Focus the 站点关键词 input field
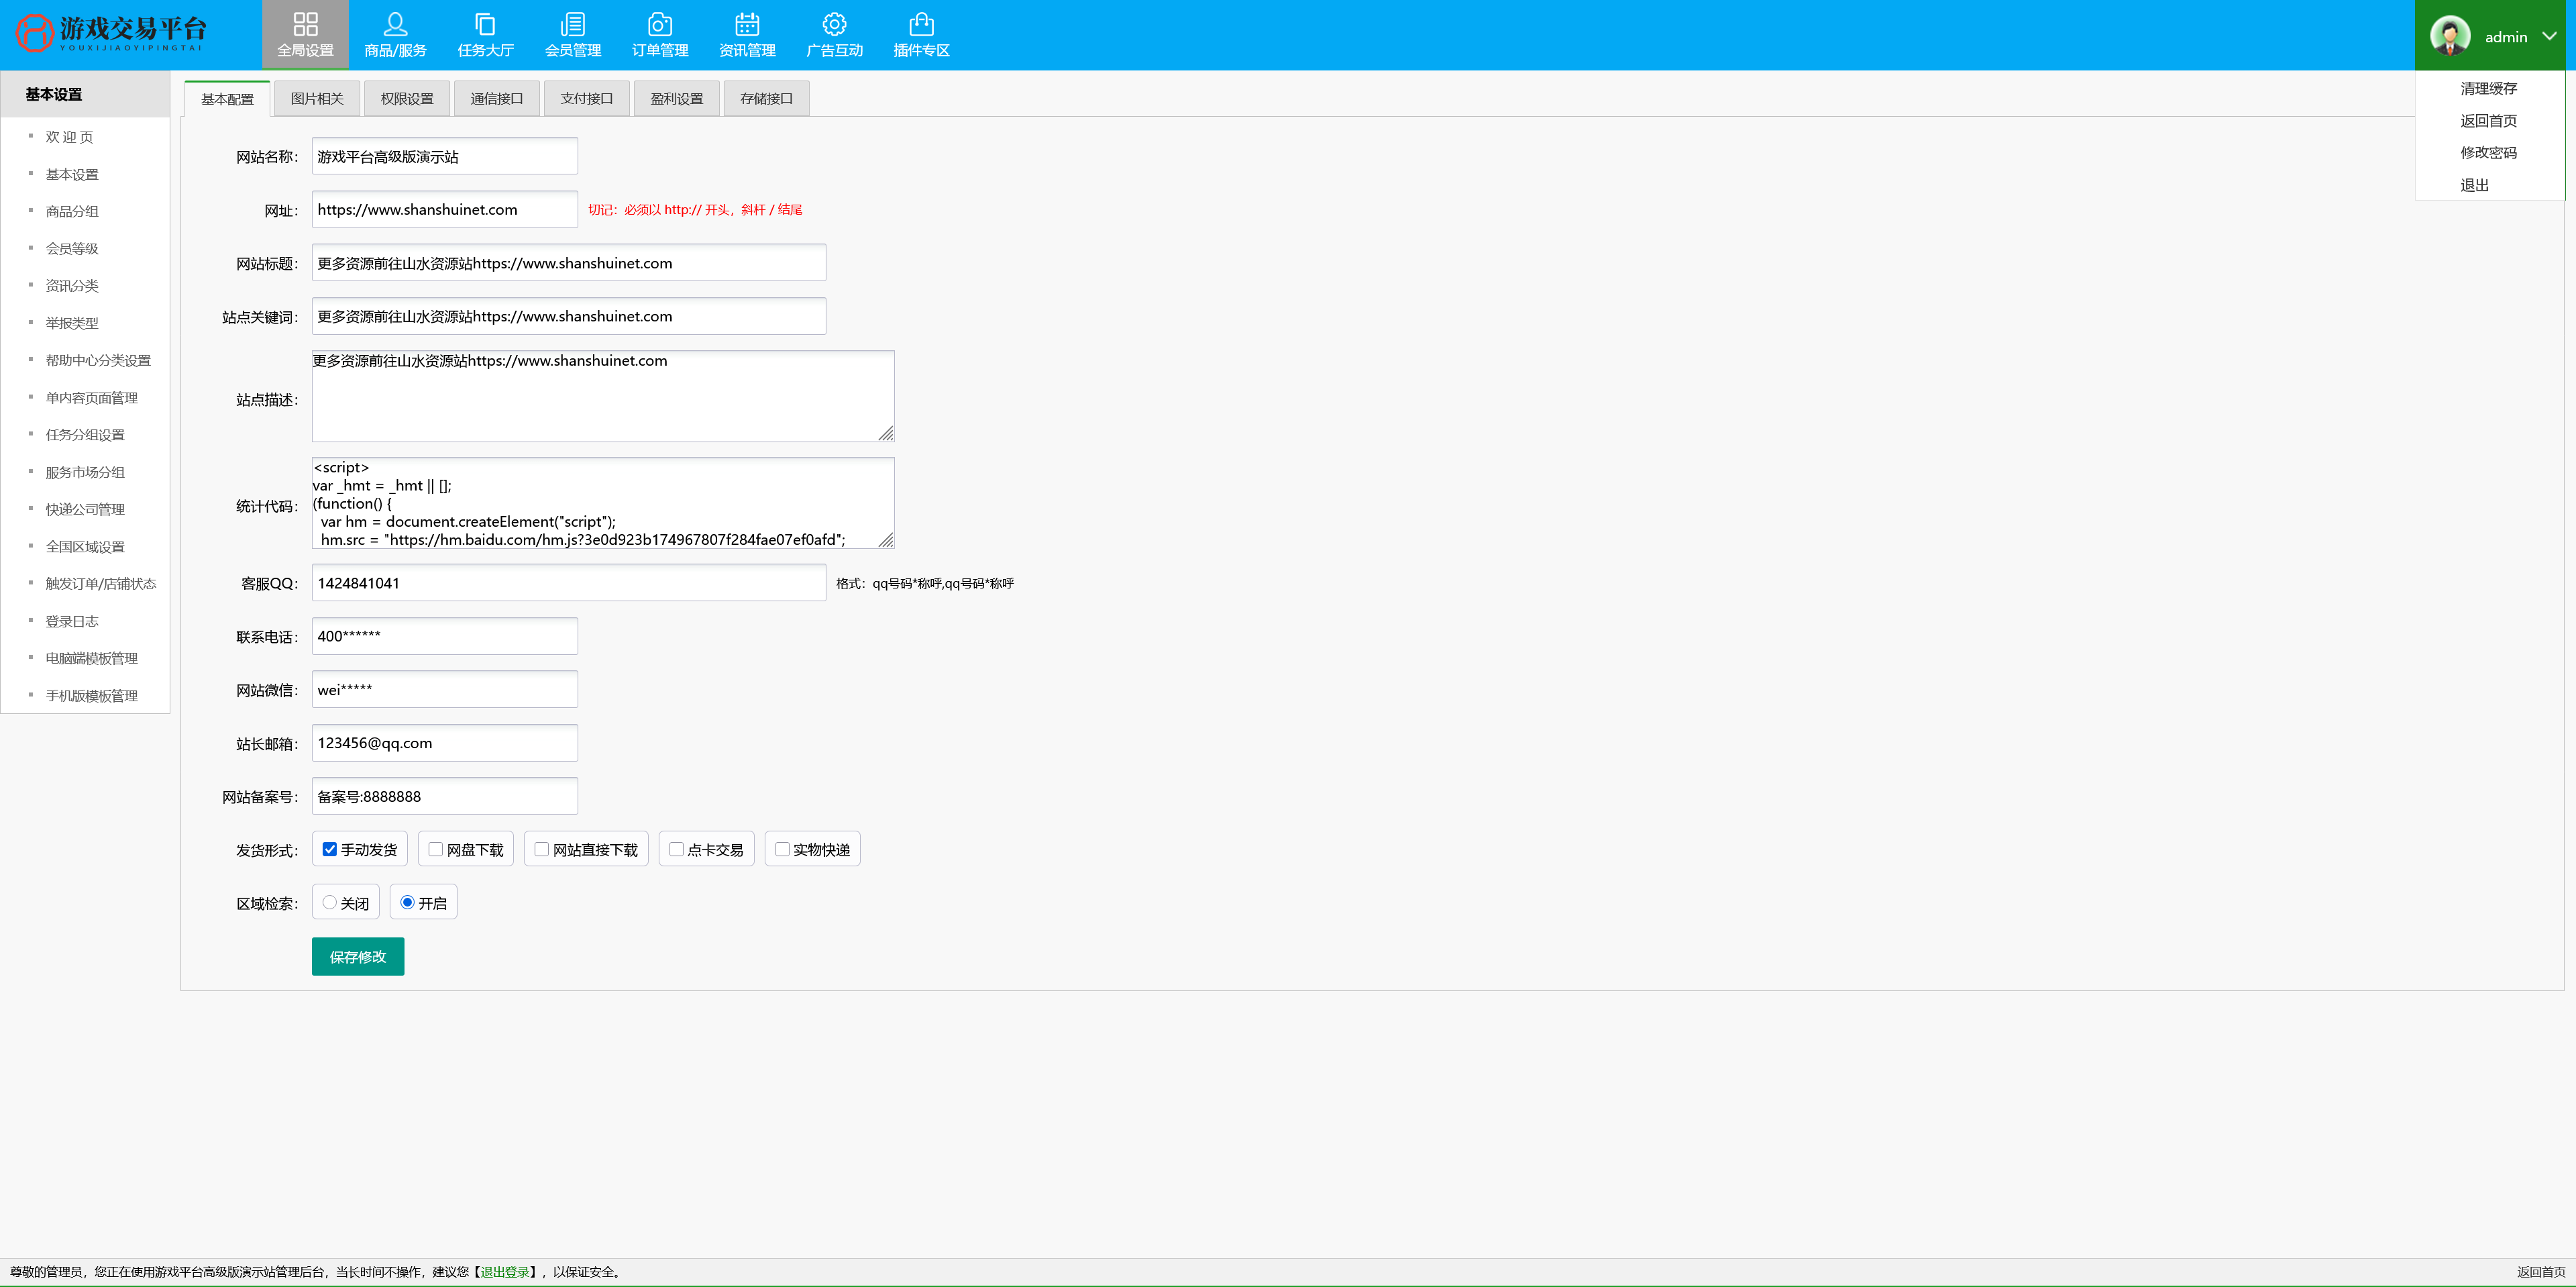Screen dimensions: 2576x1287 pyautogui.click(x=569, y=316)
